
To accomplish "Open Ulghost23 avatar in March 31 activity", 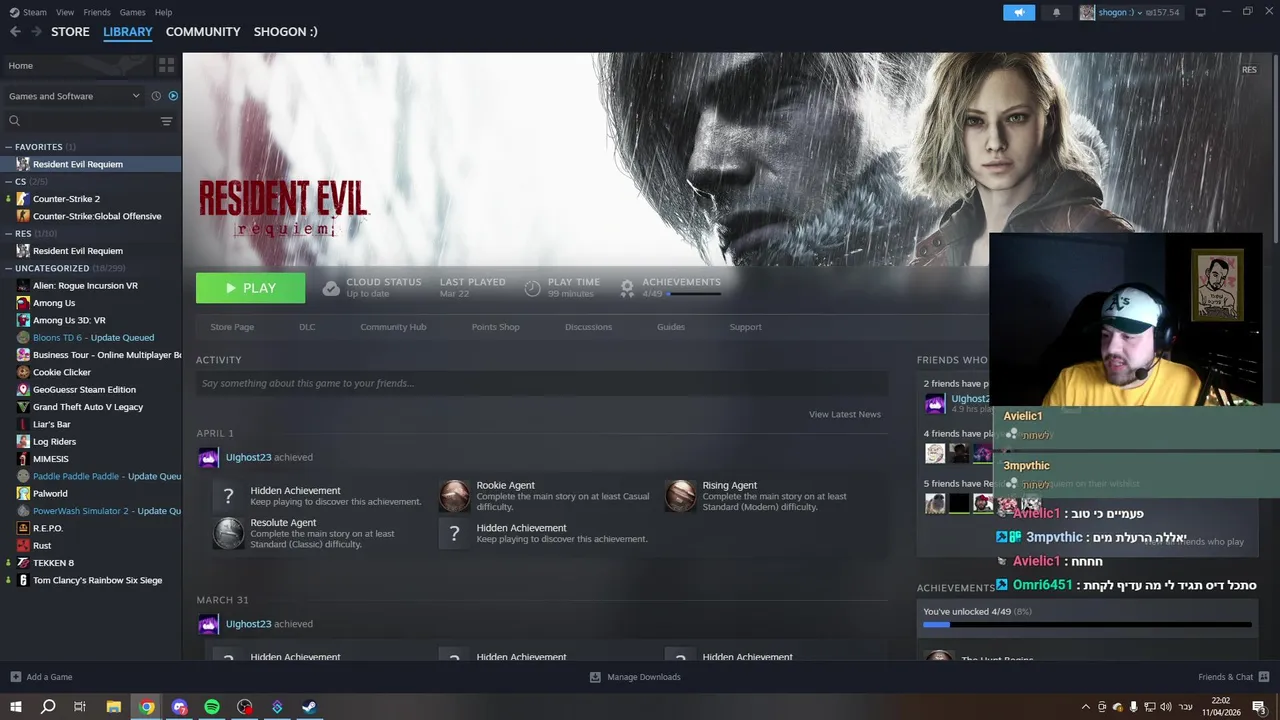I will pos(208,624).
